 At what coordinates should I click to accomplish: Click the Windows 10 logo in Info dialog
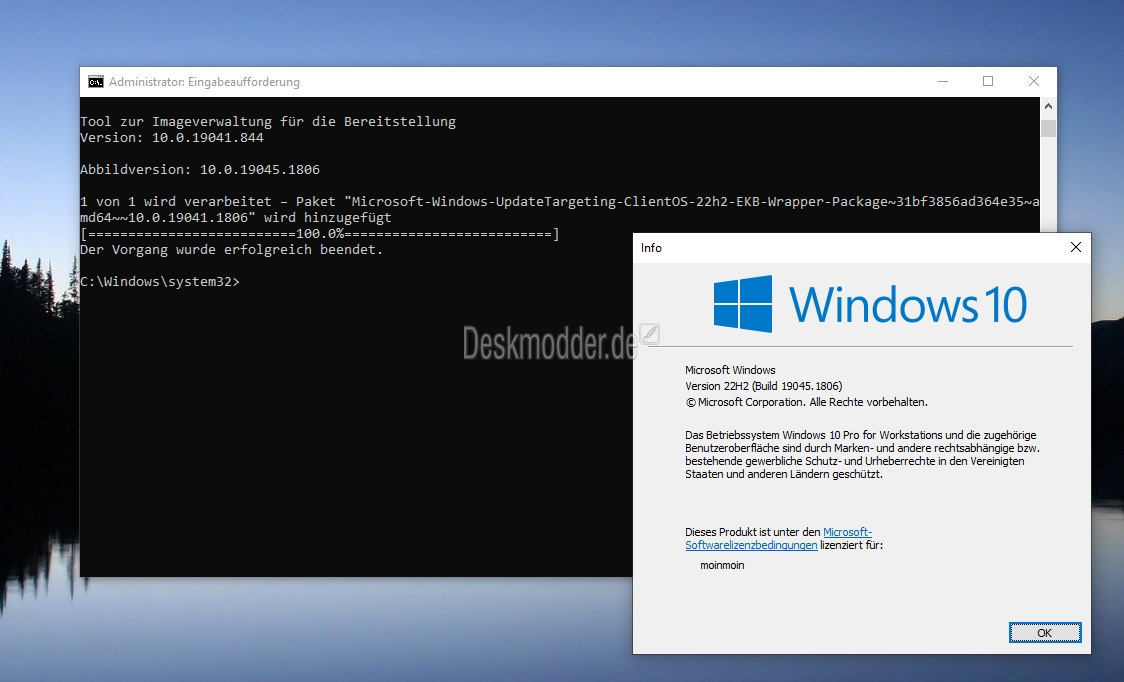coord(743,304)
